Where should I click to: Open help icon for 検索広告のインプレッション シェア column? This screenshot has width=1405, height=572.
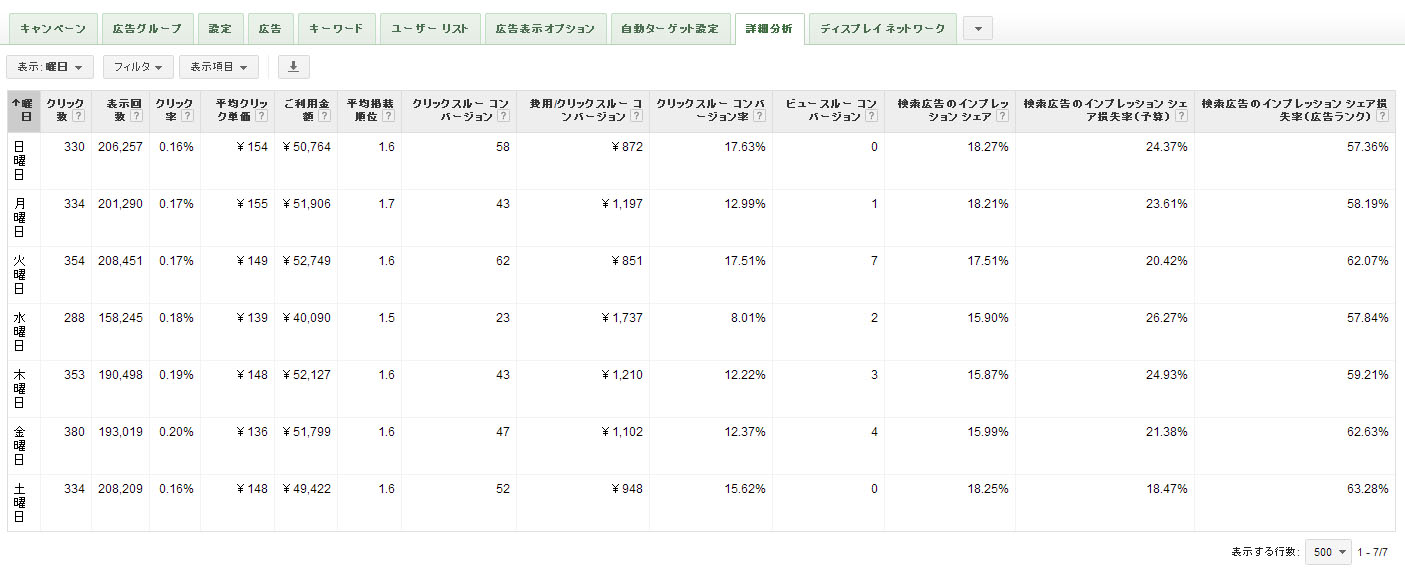tap(1002, 117)
